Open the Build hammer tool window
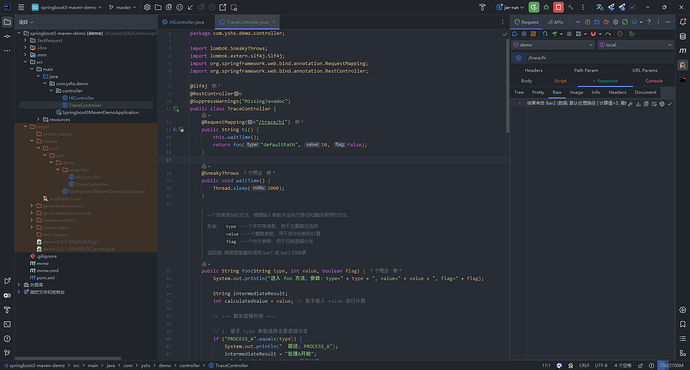The image size is (690, 370). (x=7, y=310)
